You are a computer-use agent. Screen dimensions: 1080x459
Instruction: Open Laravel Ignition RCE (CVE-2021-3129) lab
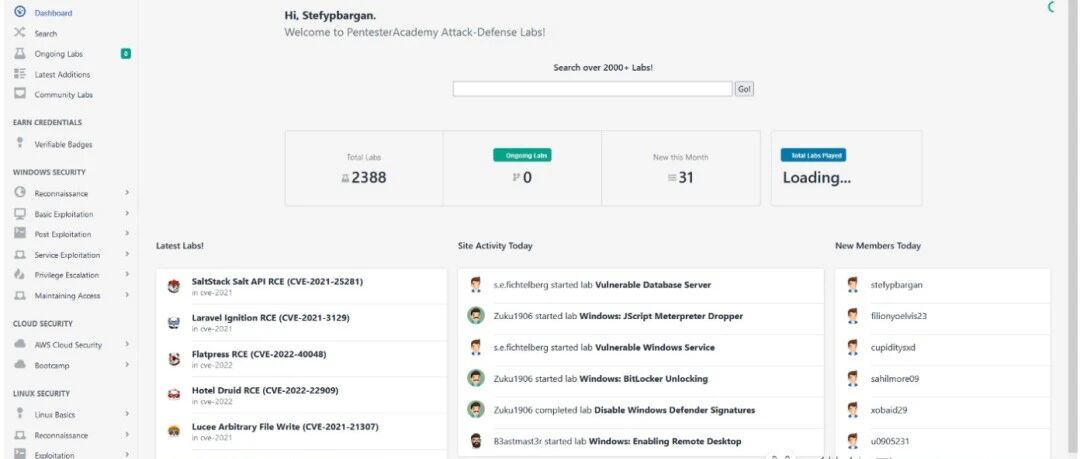click(270, 318)
